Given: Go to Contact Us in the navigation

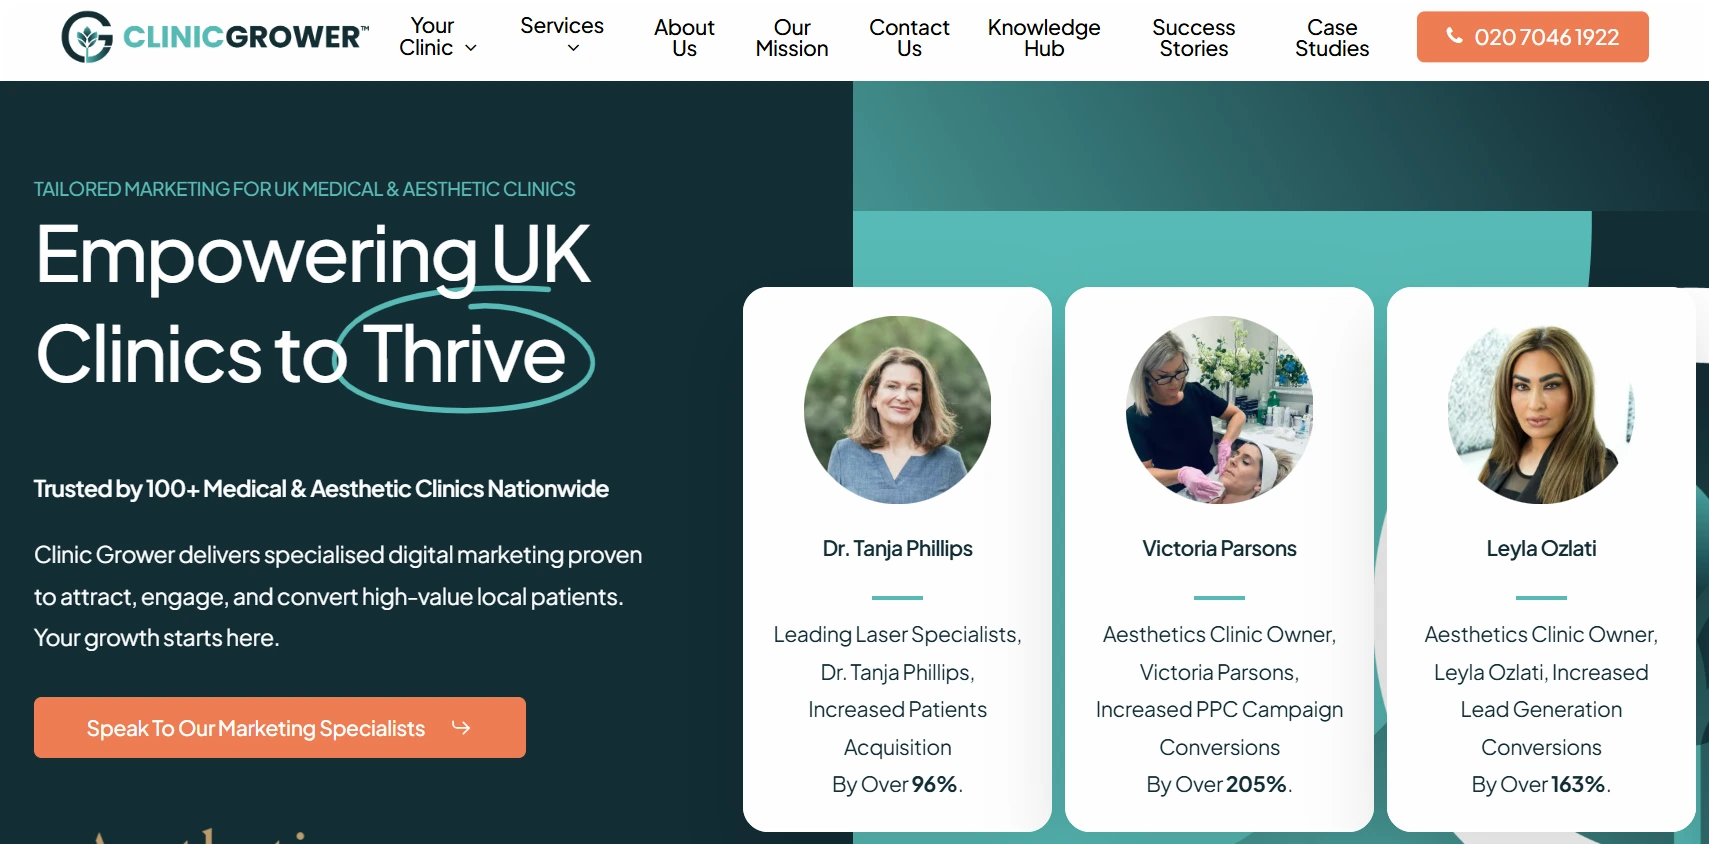Looking at the screenshot, I should pyautogui.click(x=909, y=38).
